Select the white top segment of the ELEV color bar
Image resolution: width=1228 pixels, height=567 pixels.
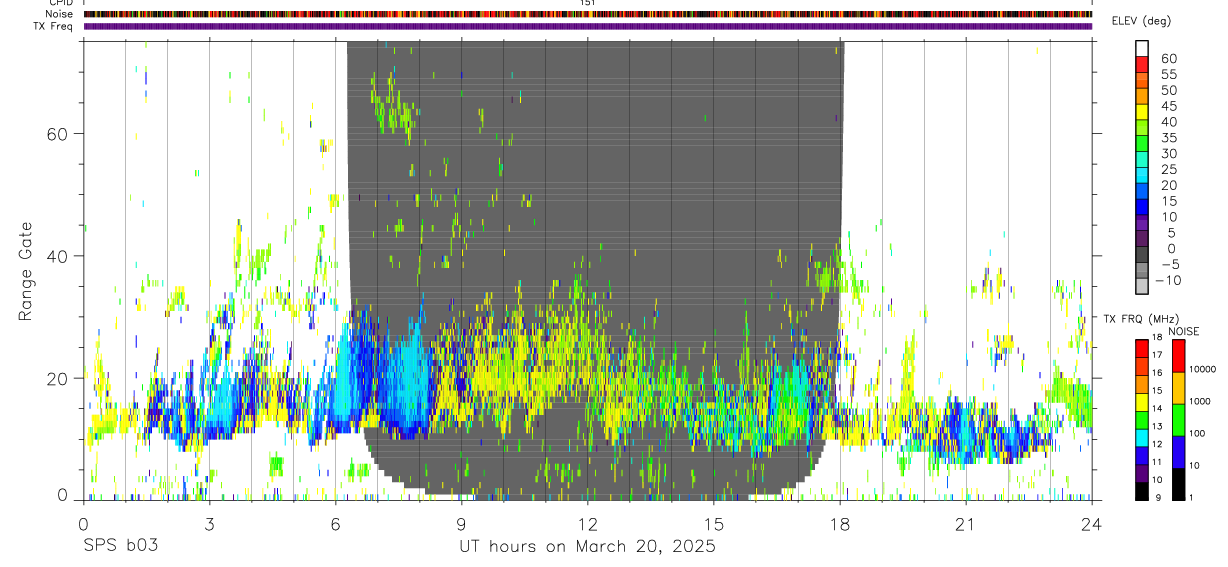pyautogui.click(x=1142, y=49)
